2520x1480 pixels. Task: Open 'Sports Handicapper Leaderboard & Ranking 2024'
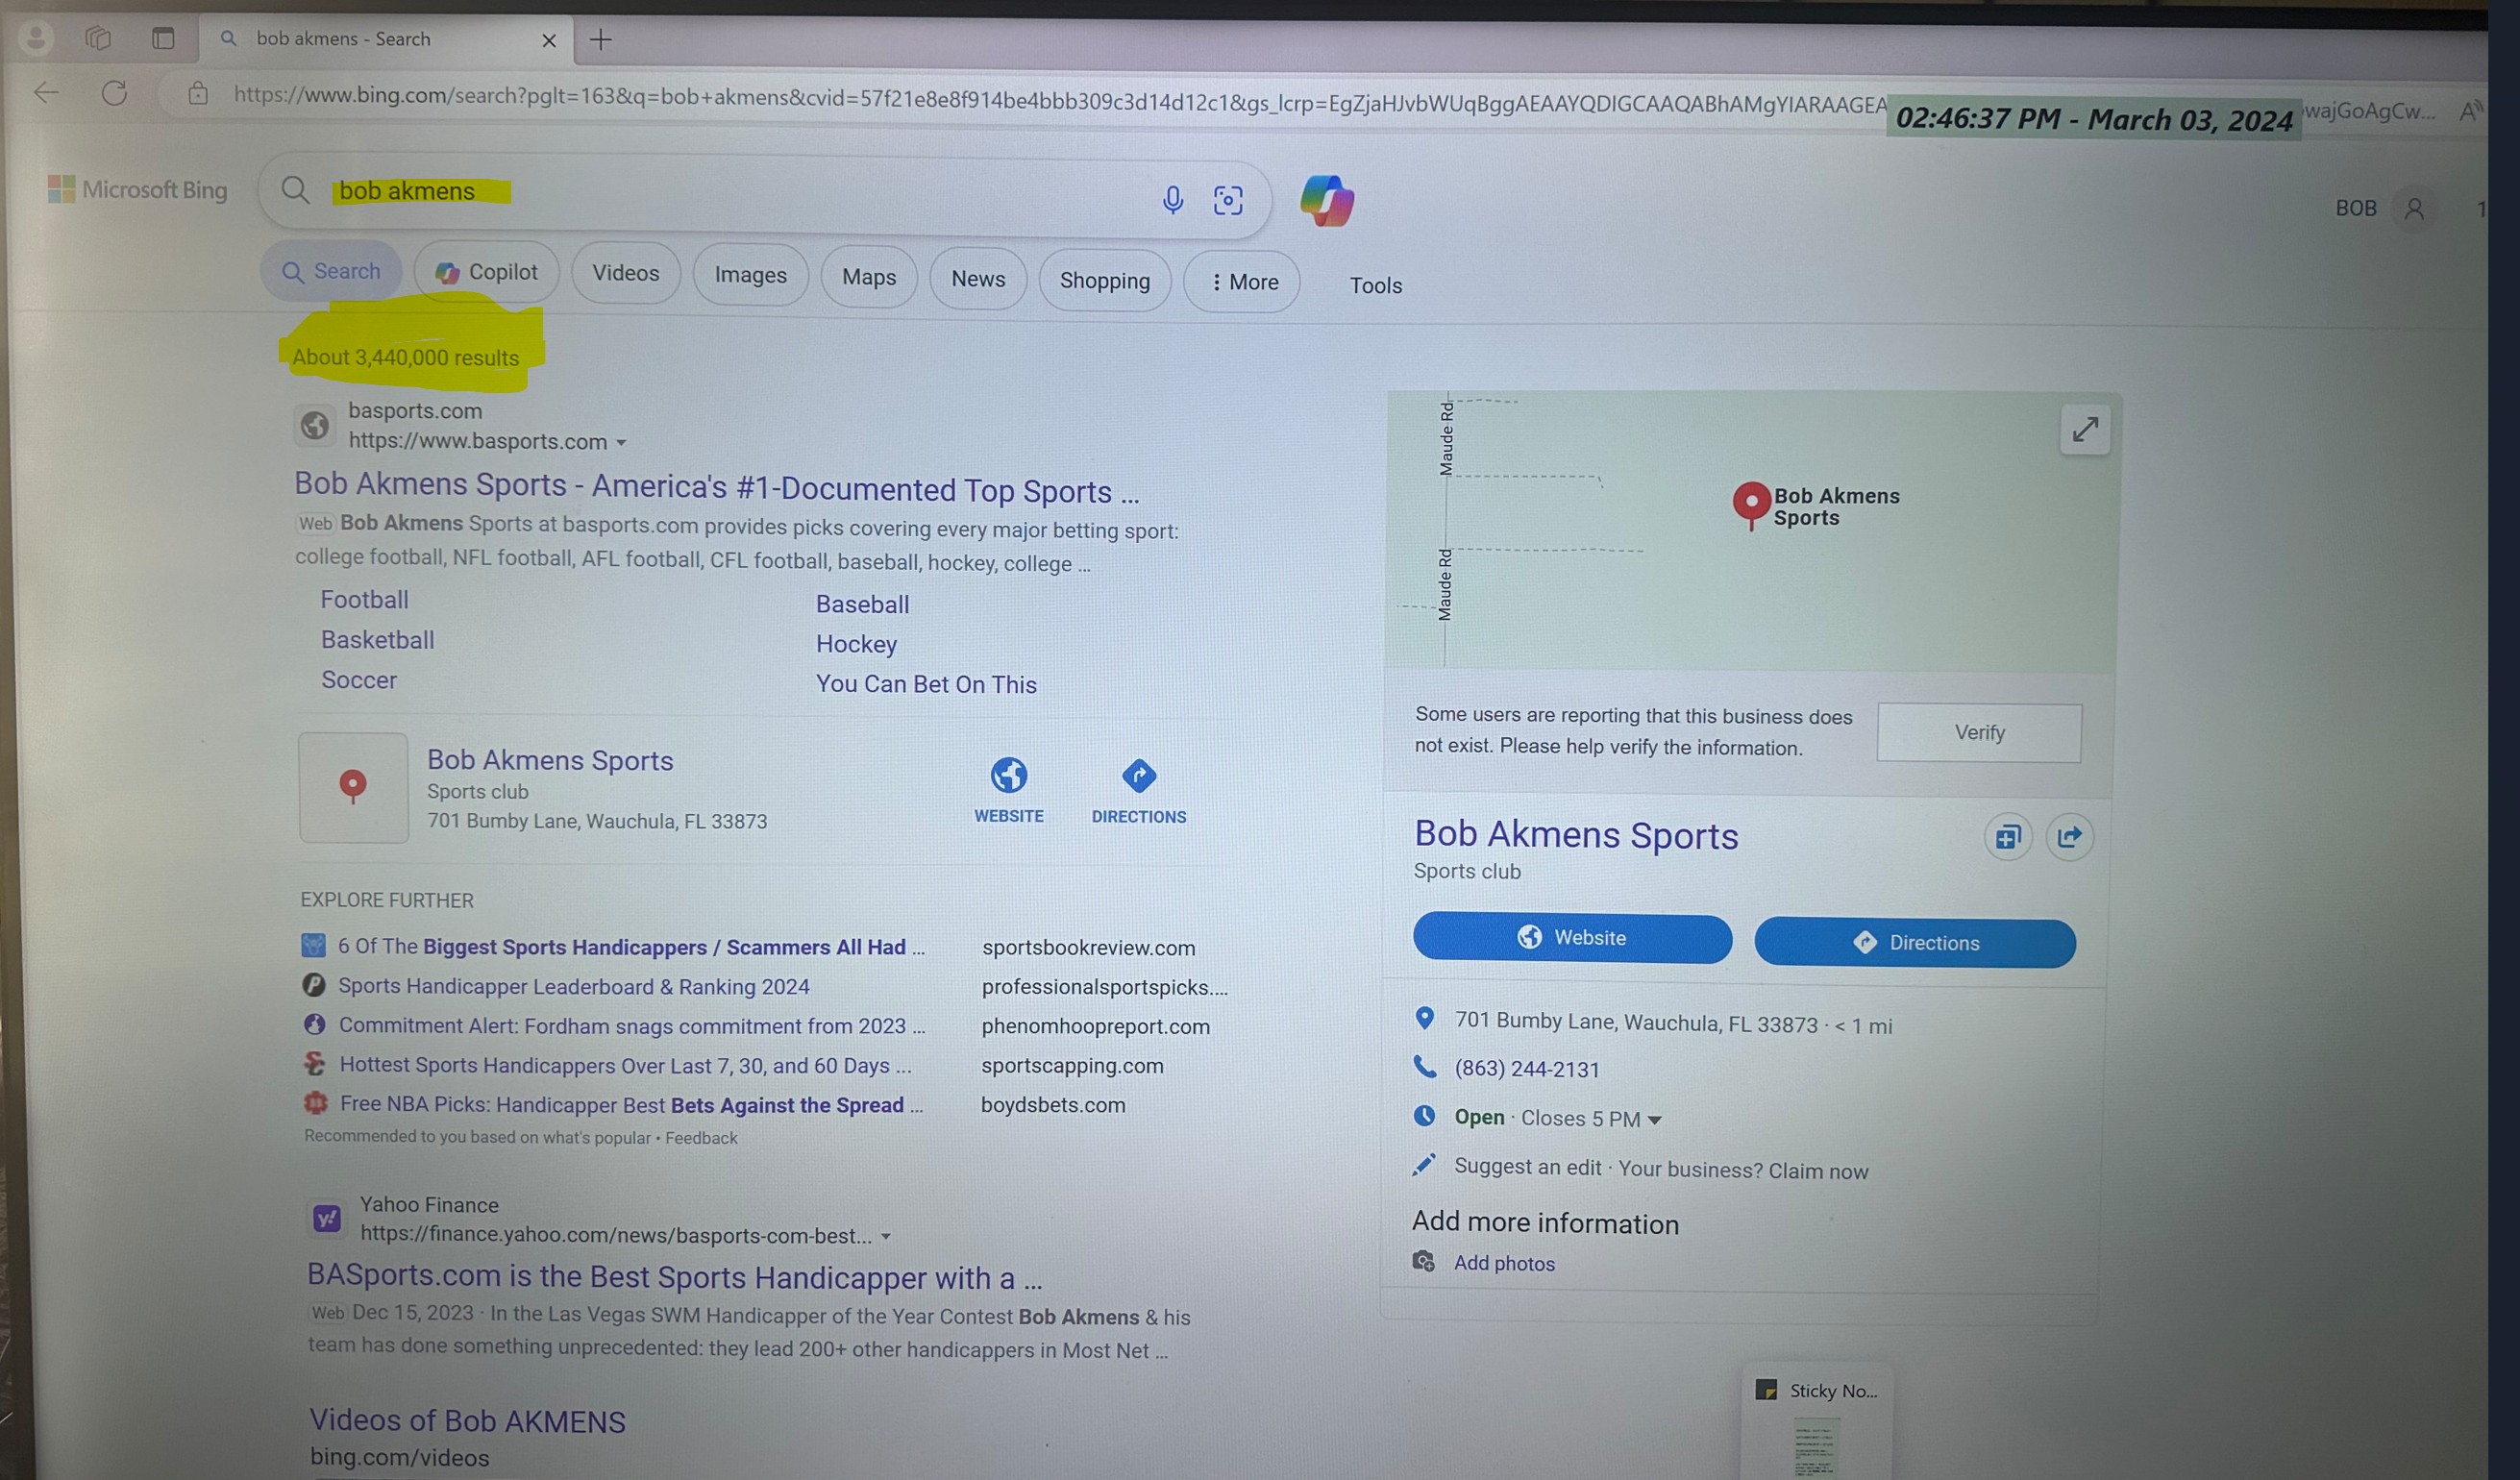573,986
